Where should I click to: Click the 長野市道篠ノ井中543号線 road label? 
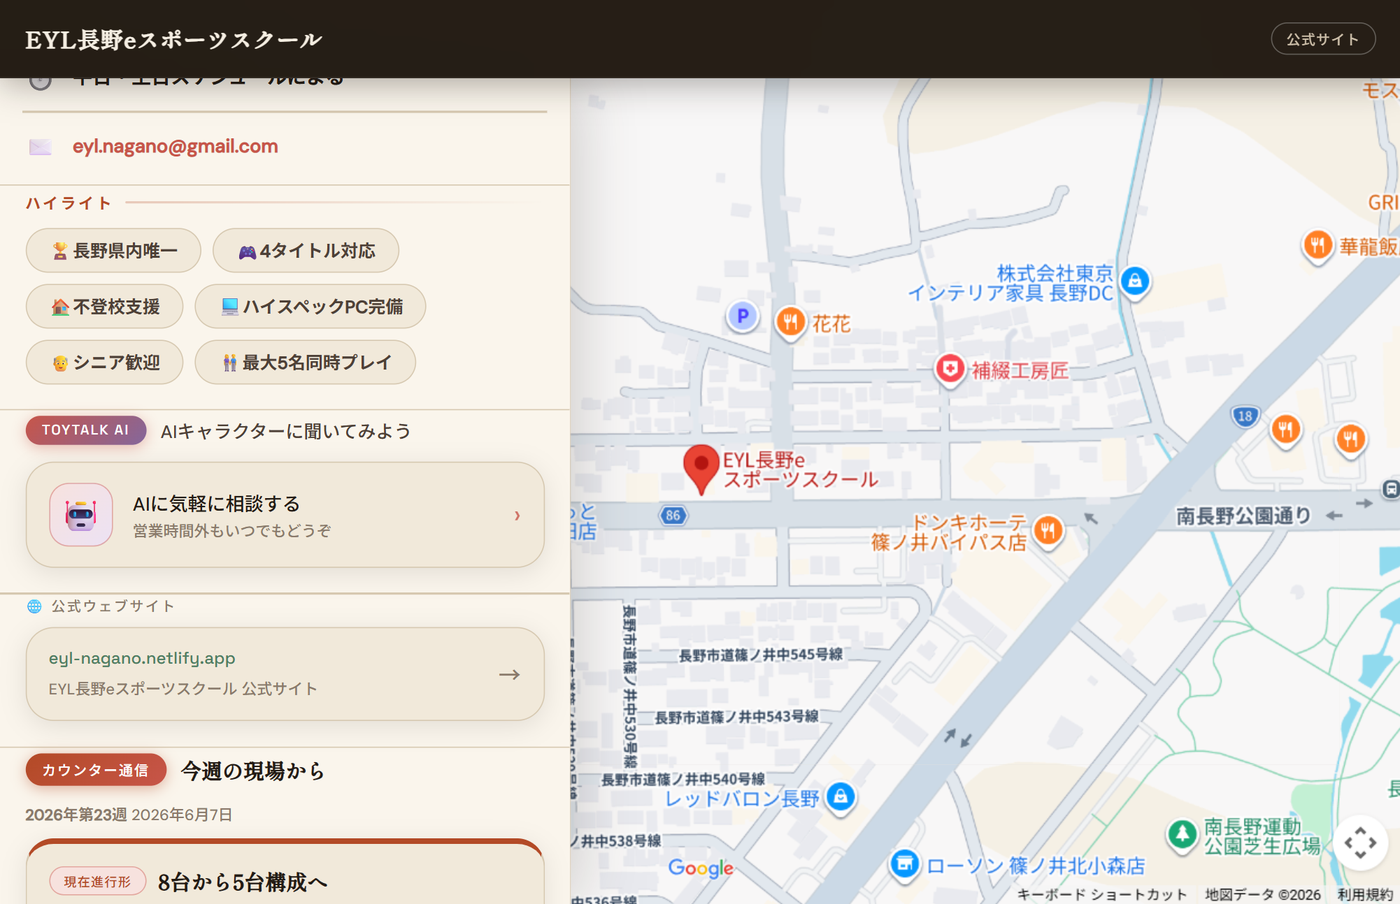(737, 717)
